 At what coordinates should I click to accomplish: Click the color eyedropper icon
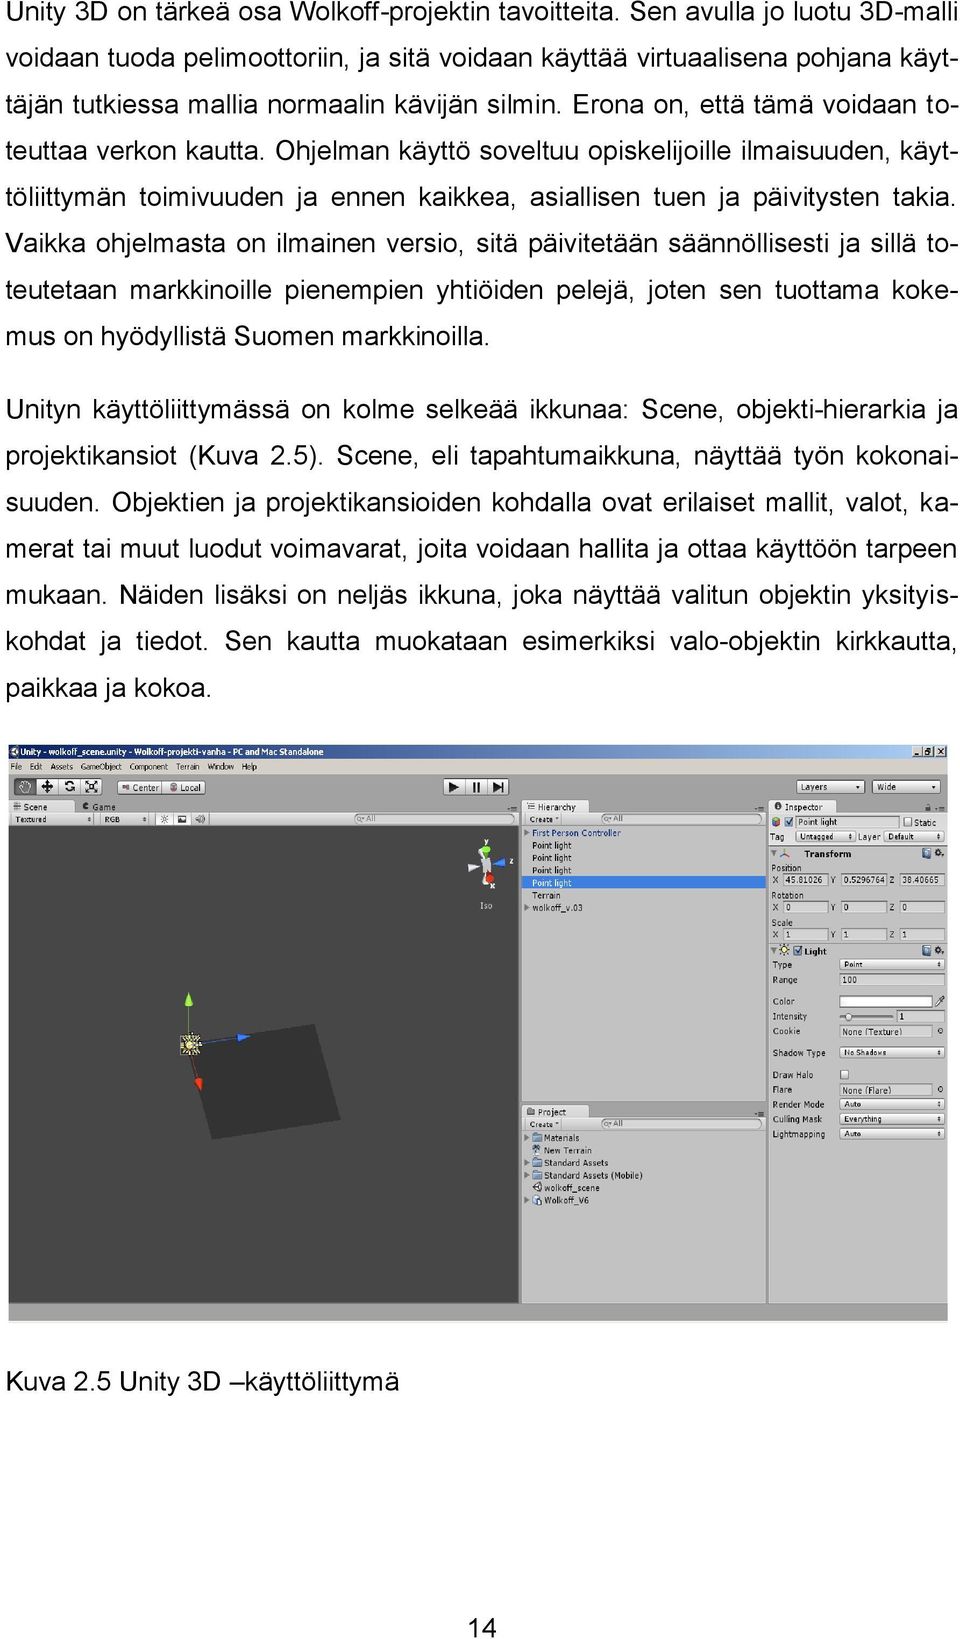[940, 1001]
